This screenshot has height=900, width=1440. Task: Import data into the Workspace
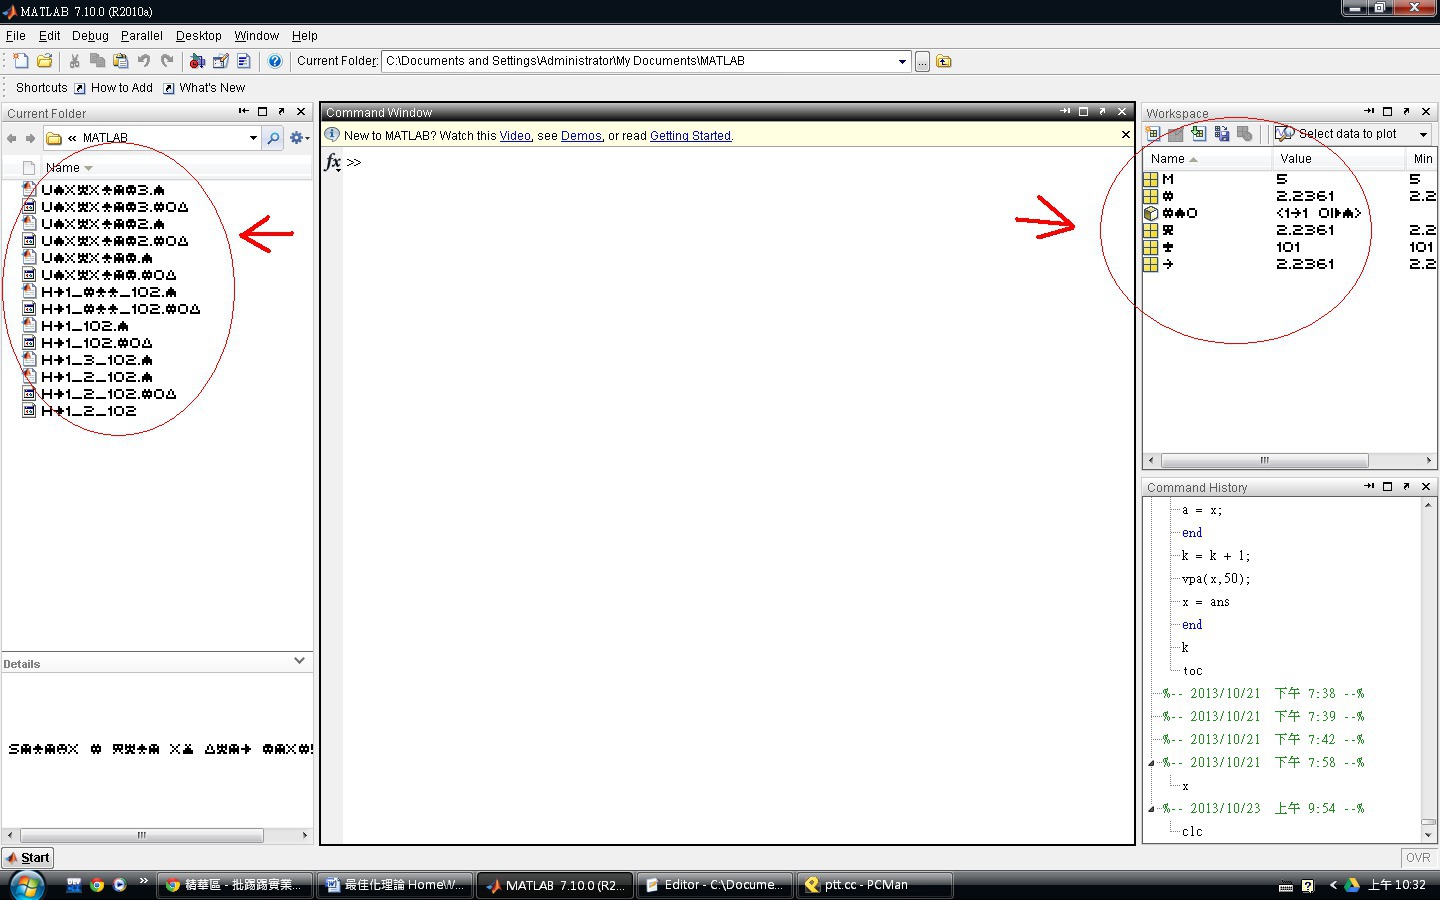tap(1198, 133)
